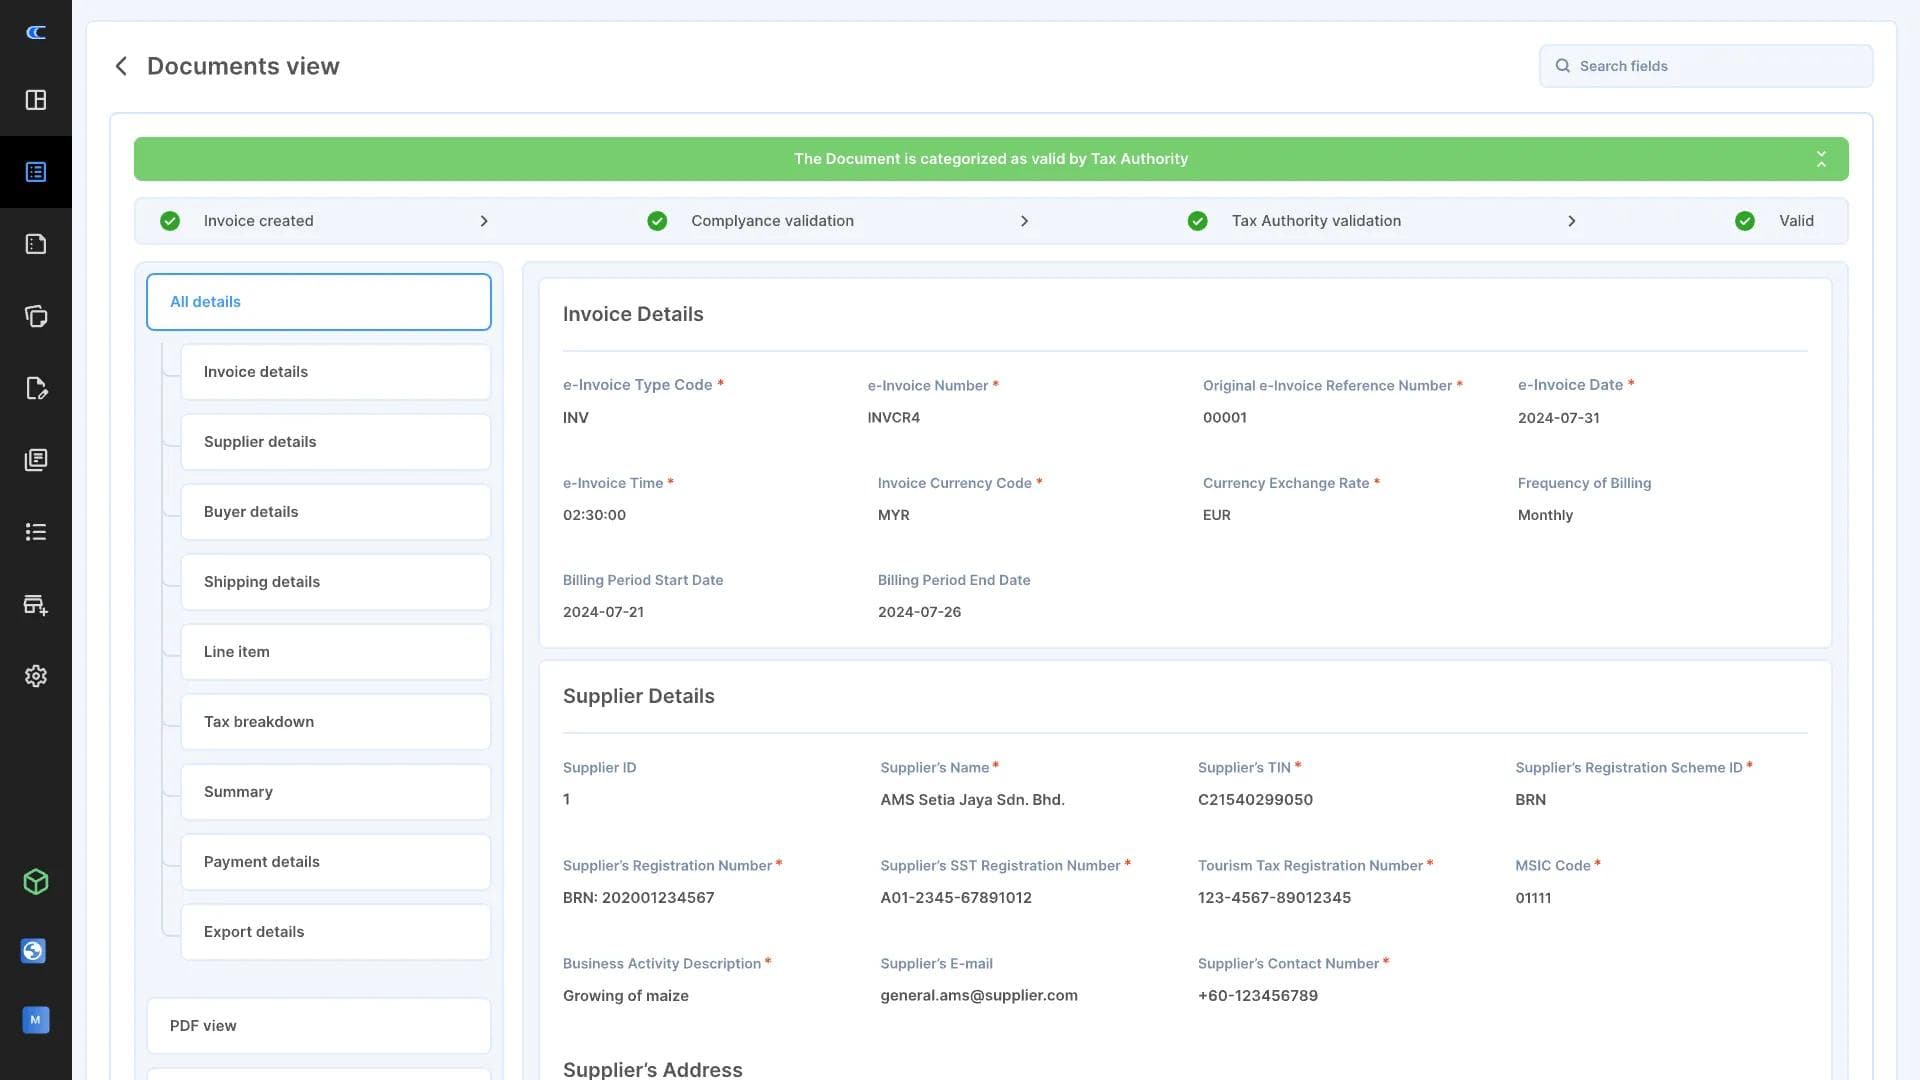Click the chevron after Tax Authority validation

[x=1573, y=221]
